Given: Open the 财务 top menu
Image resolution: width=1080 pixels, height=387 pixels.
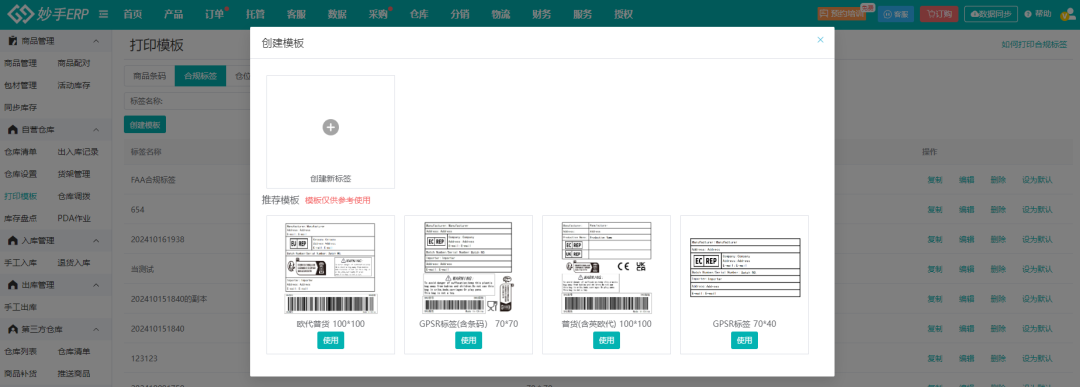Looking at the screenshot, I should point(541,14).
